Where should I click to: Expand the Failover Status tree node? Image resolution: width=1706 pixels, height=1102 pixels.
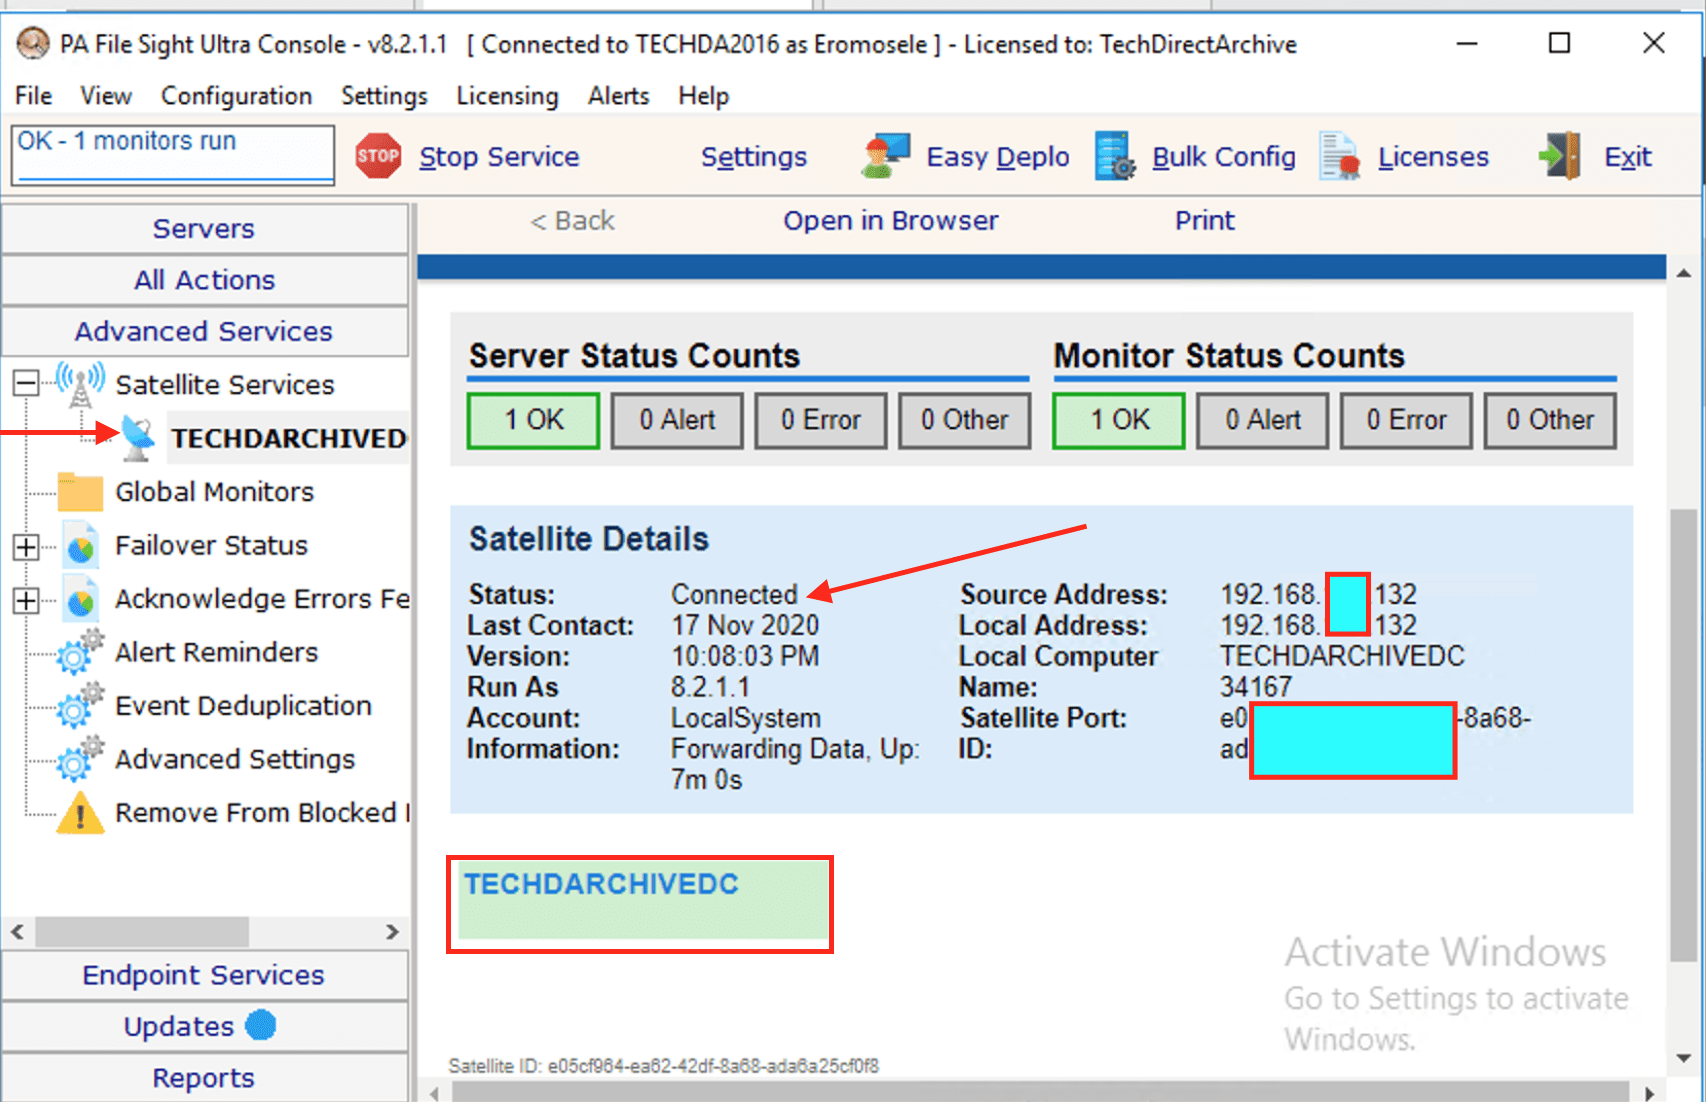(26, 546)
